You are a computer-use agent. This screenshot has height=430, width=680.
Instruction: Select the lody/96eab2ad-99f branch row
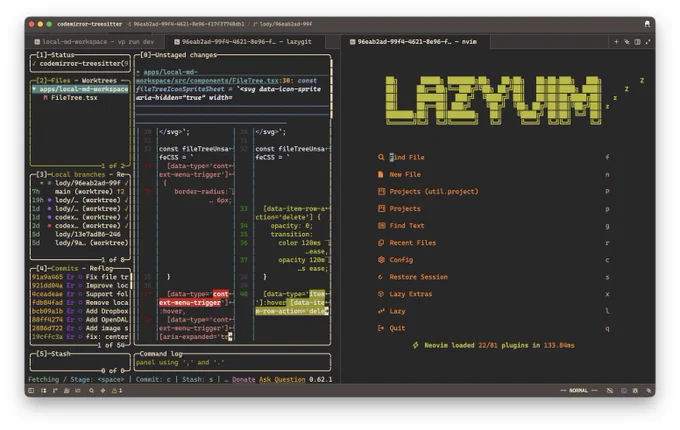[80, 183]
